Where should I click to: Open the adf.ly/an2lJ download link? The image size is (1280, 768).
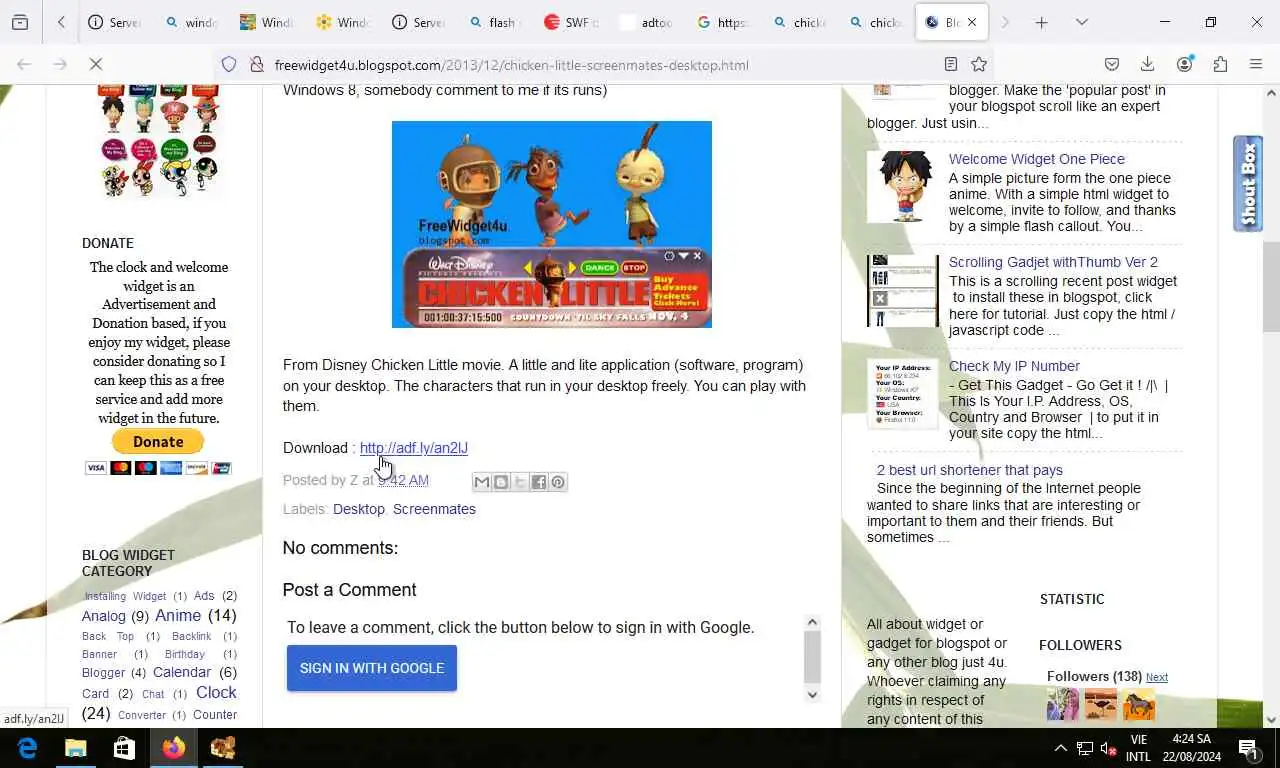coord(414,448)
